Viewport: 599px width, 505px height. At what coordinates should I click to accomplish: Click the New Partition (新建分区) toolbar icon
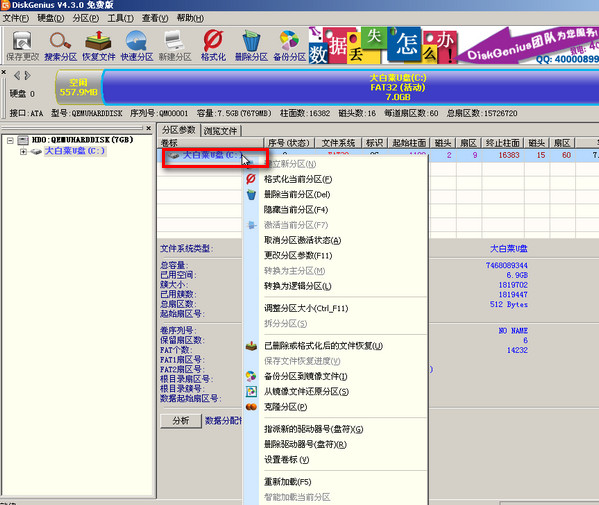pos(175,46)
